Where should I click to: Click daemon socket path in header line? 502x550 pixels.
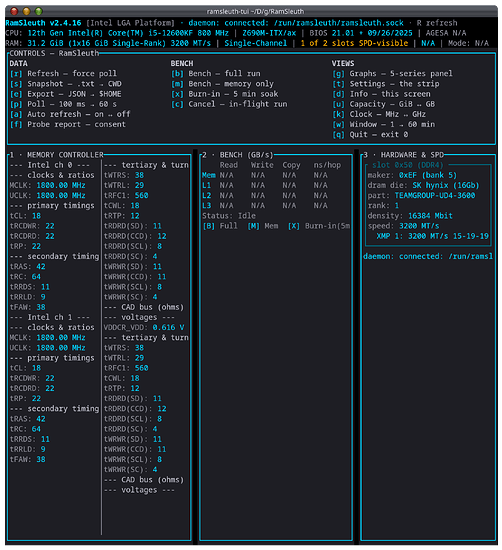click(339, 23)
